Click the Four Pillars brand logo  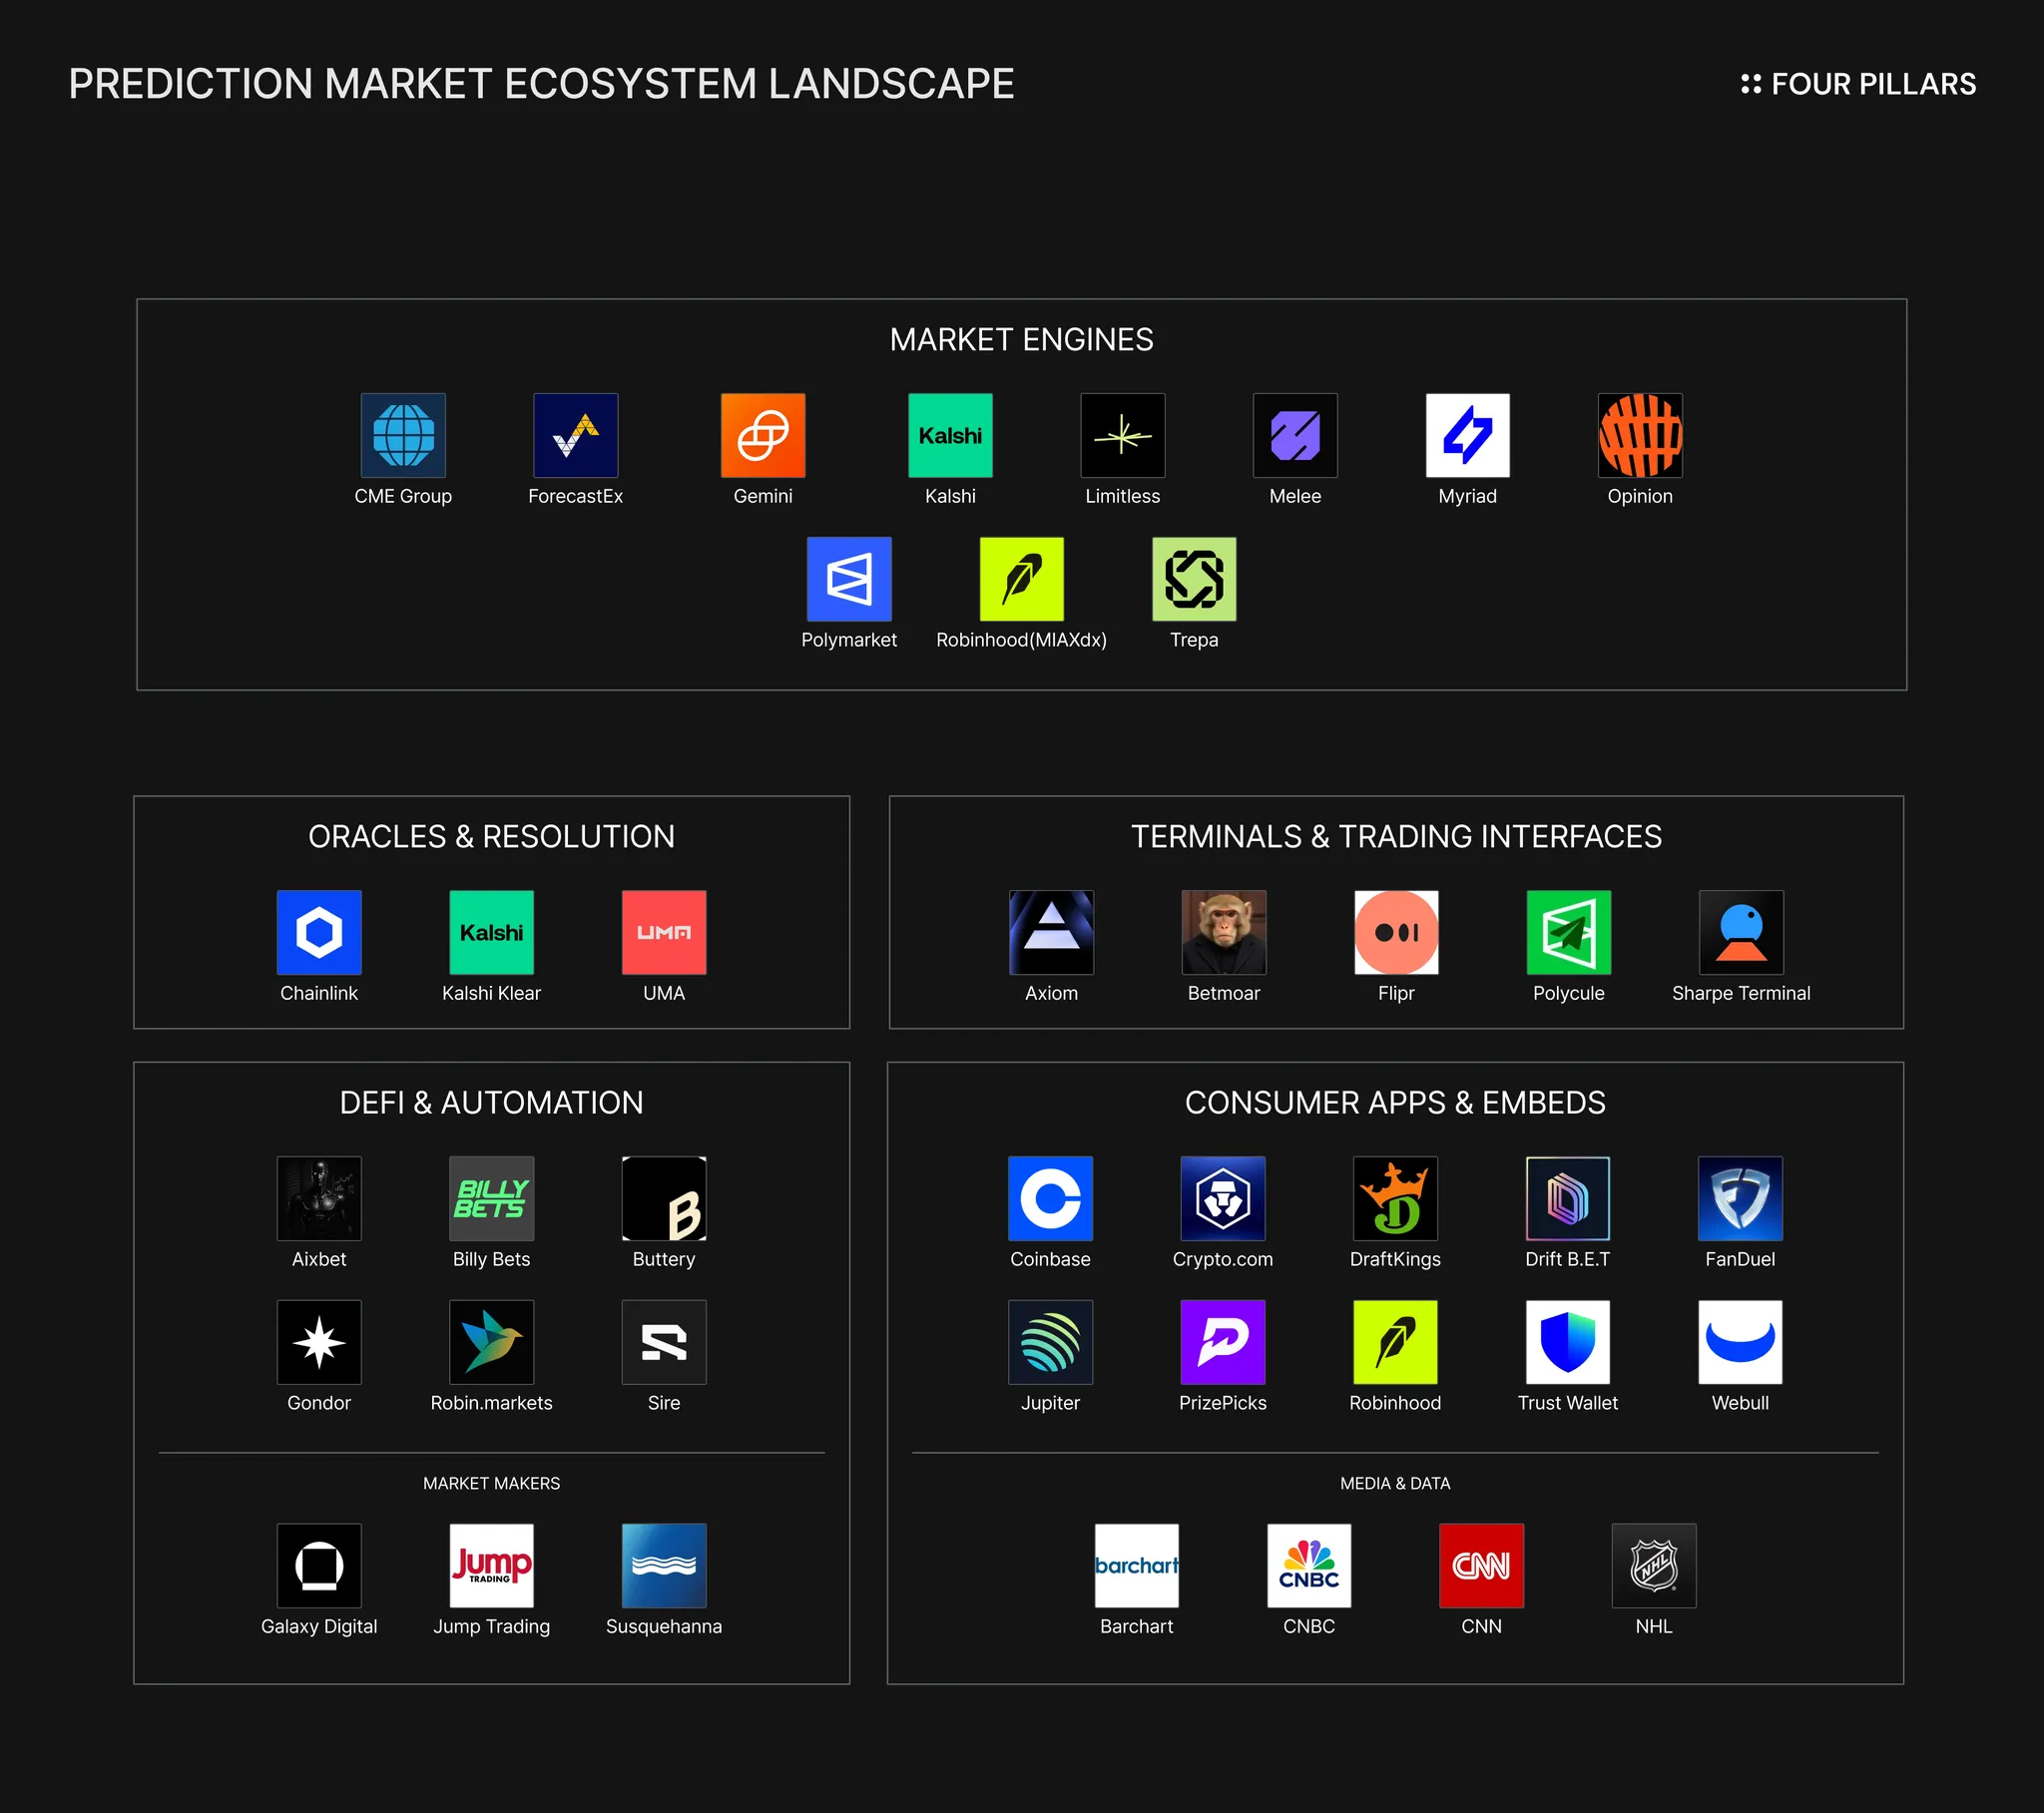(1858, 84)
